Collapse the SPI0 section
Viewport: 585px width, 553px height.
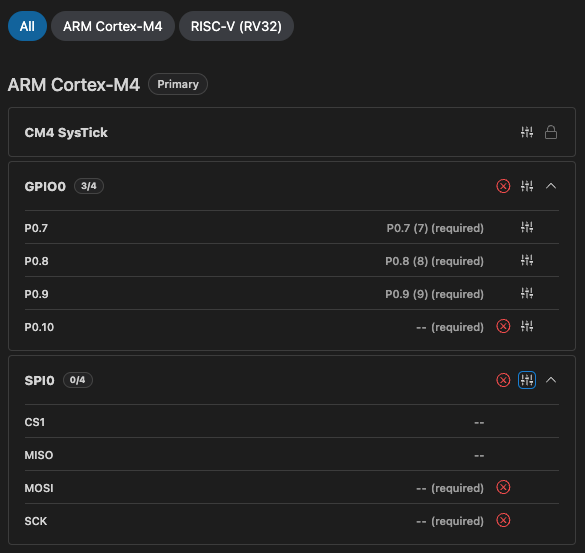pyautogui.click(x=551, y=380)
